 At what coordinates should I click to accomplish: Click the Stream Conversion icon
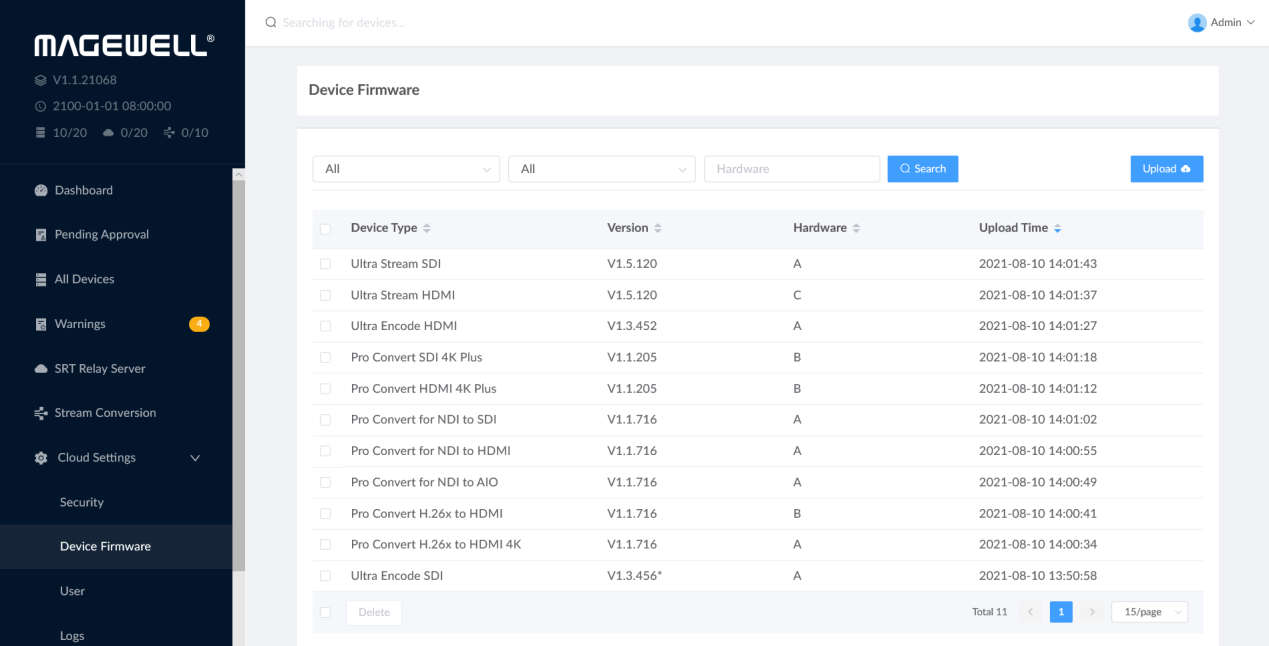41,413
